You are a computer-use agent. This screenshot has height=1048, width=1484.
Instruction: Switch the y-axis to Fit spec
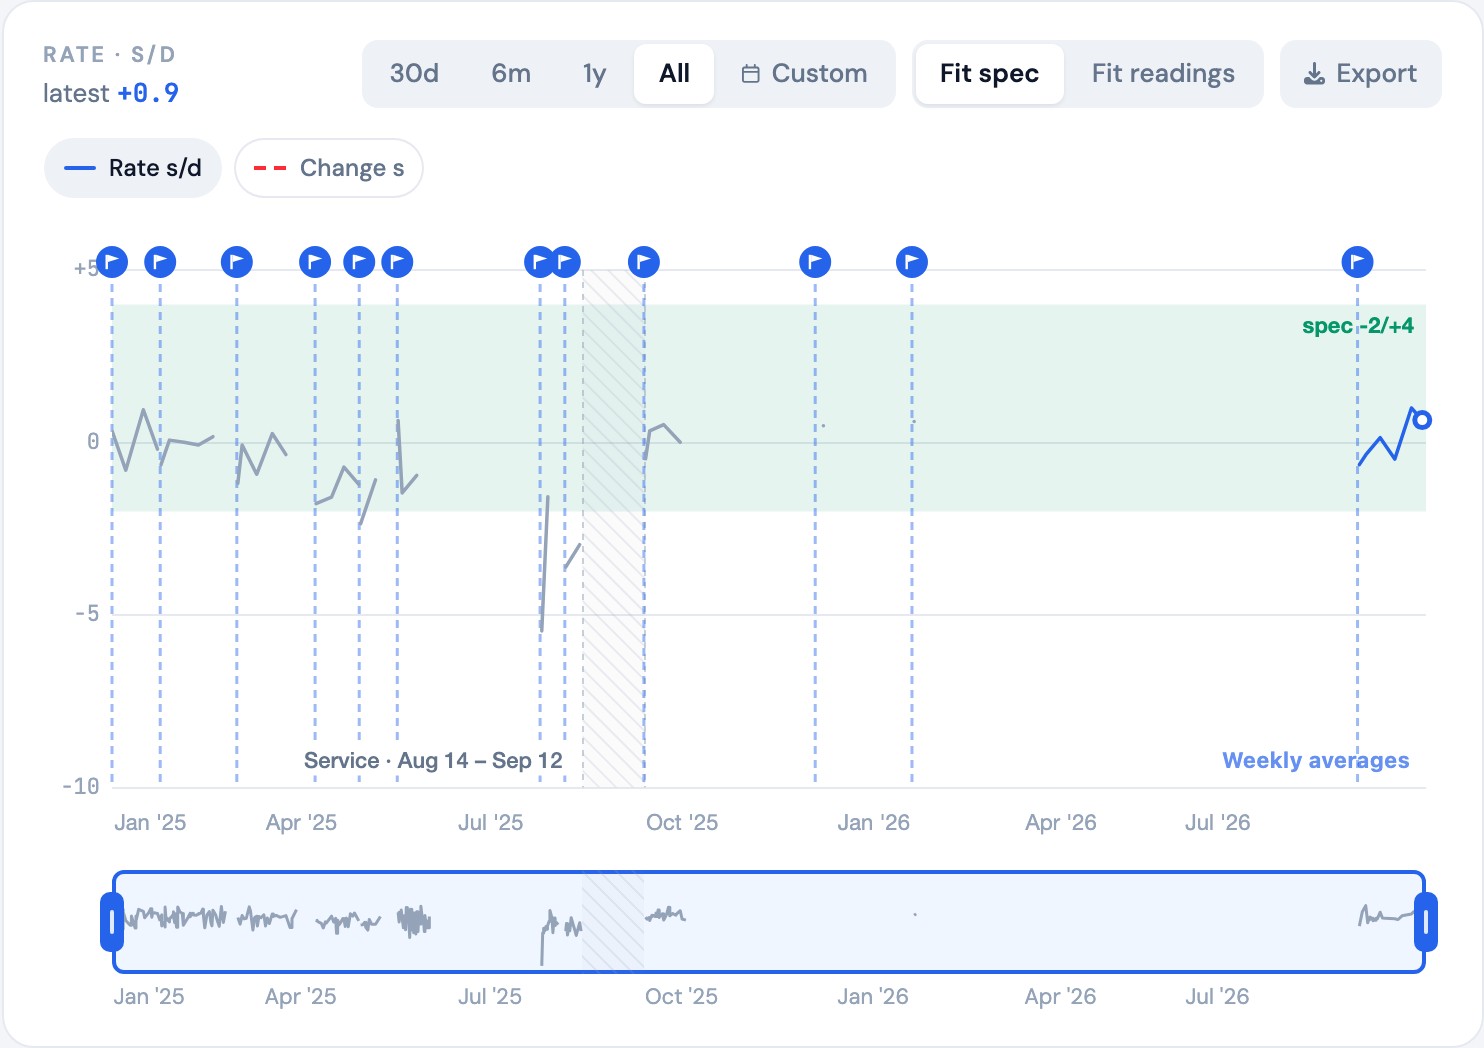pos(989,73)
